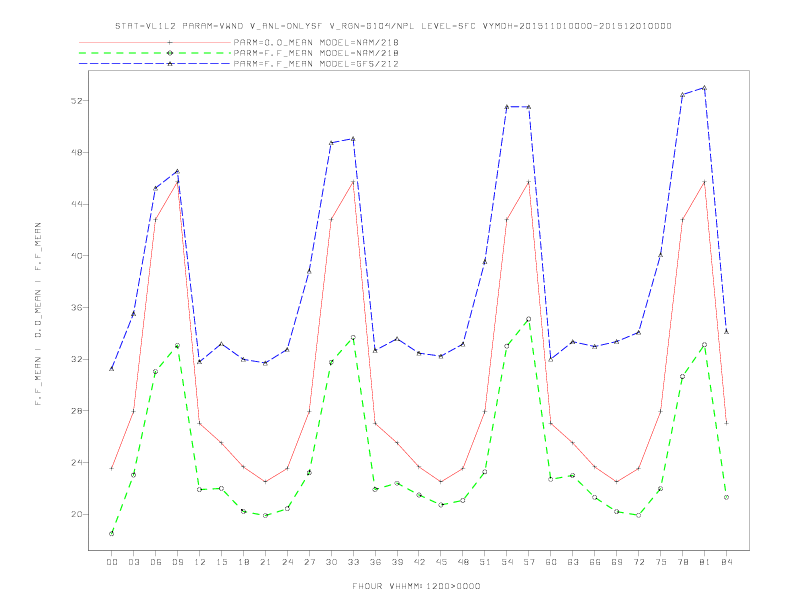Click the y-axis tick label 44
Image resolution: width=792 pixels, height=612 pixels.
(76, 204)
